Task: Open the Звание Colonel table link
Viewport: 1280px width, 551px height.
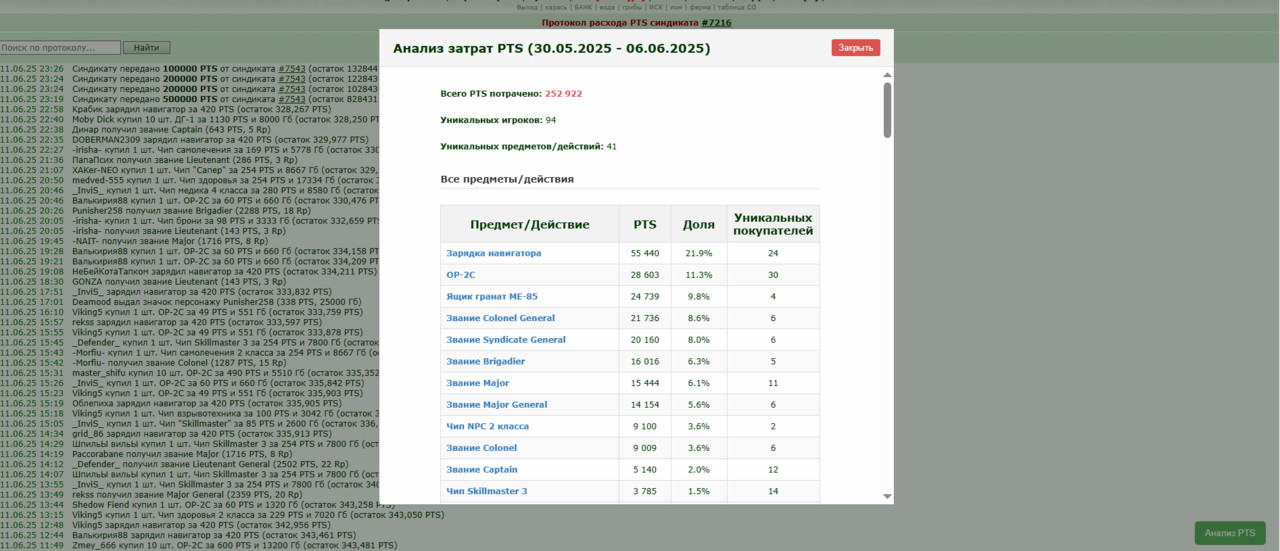Action: coord(482,448)
